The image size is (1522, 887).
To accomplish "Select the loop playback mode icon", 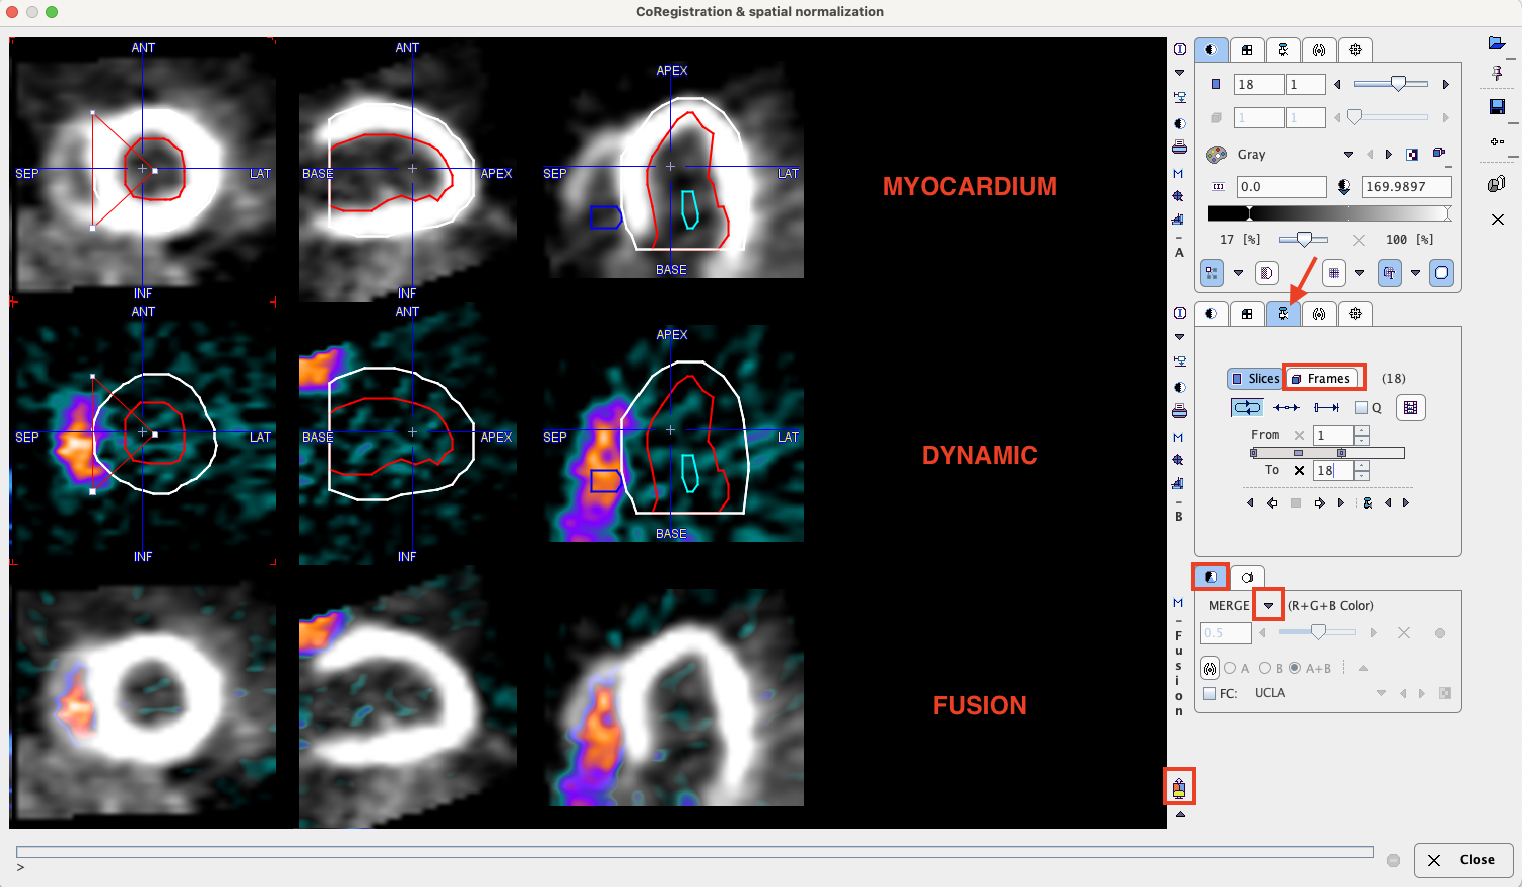I will (x=1247, y=408).
